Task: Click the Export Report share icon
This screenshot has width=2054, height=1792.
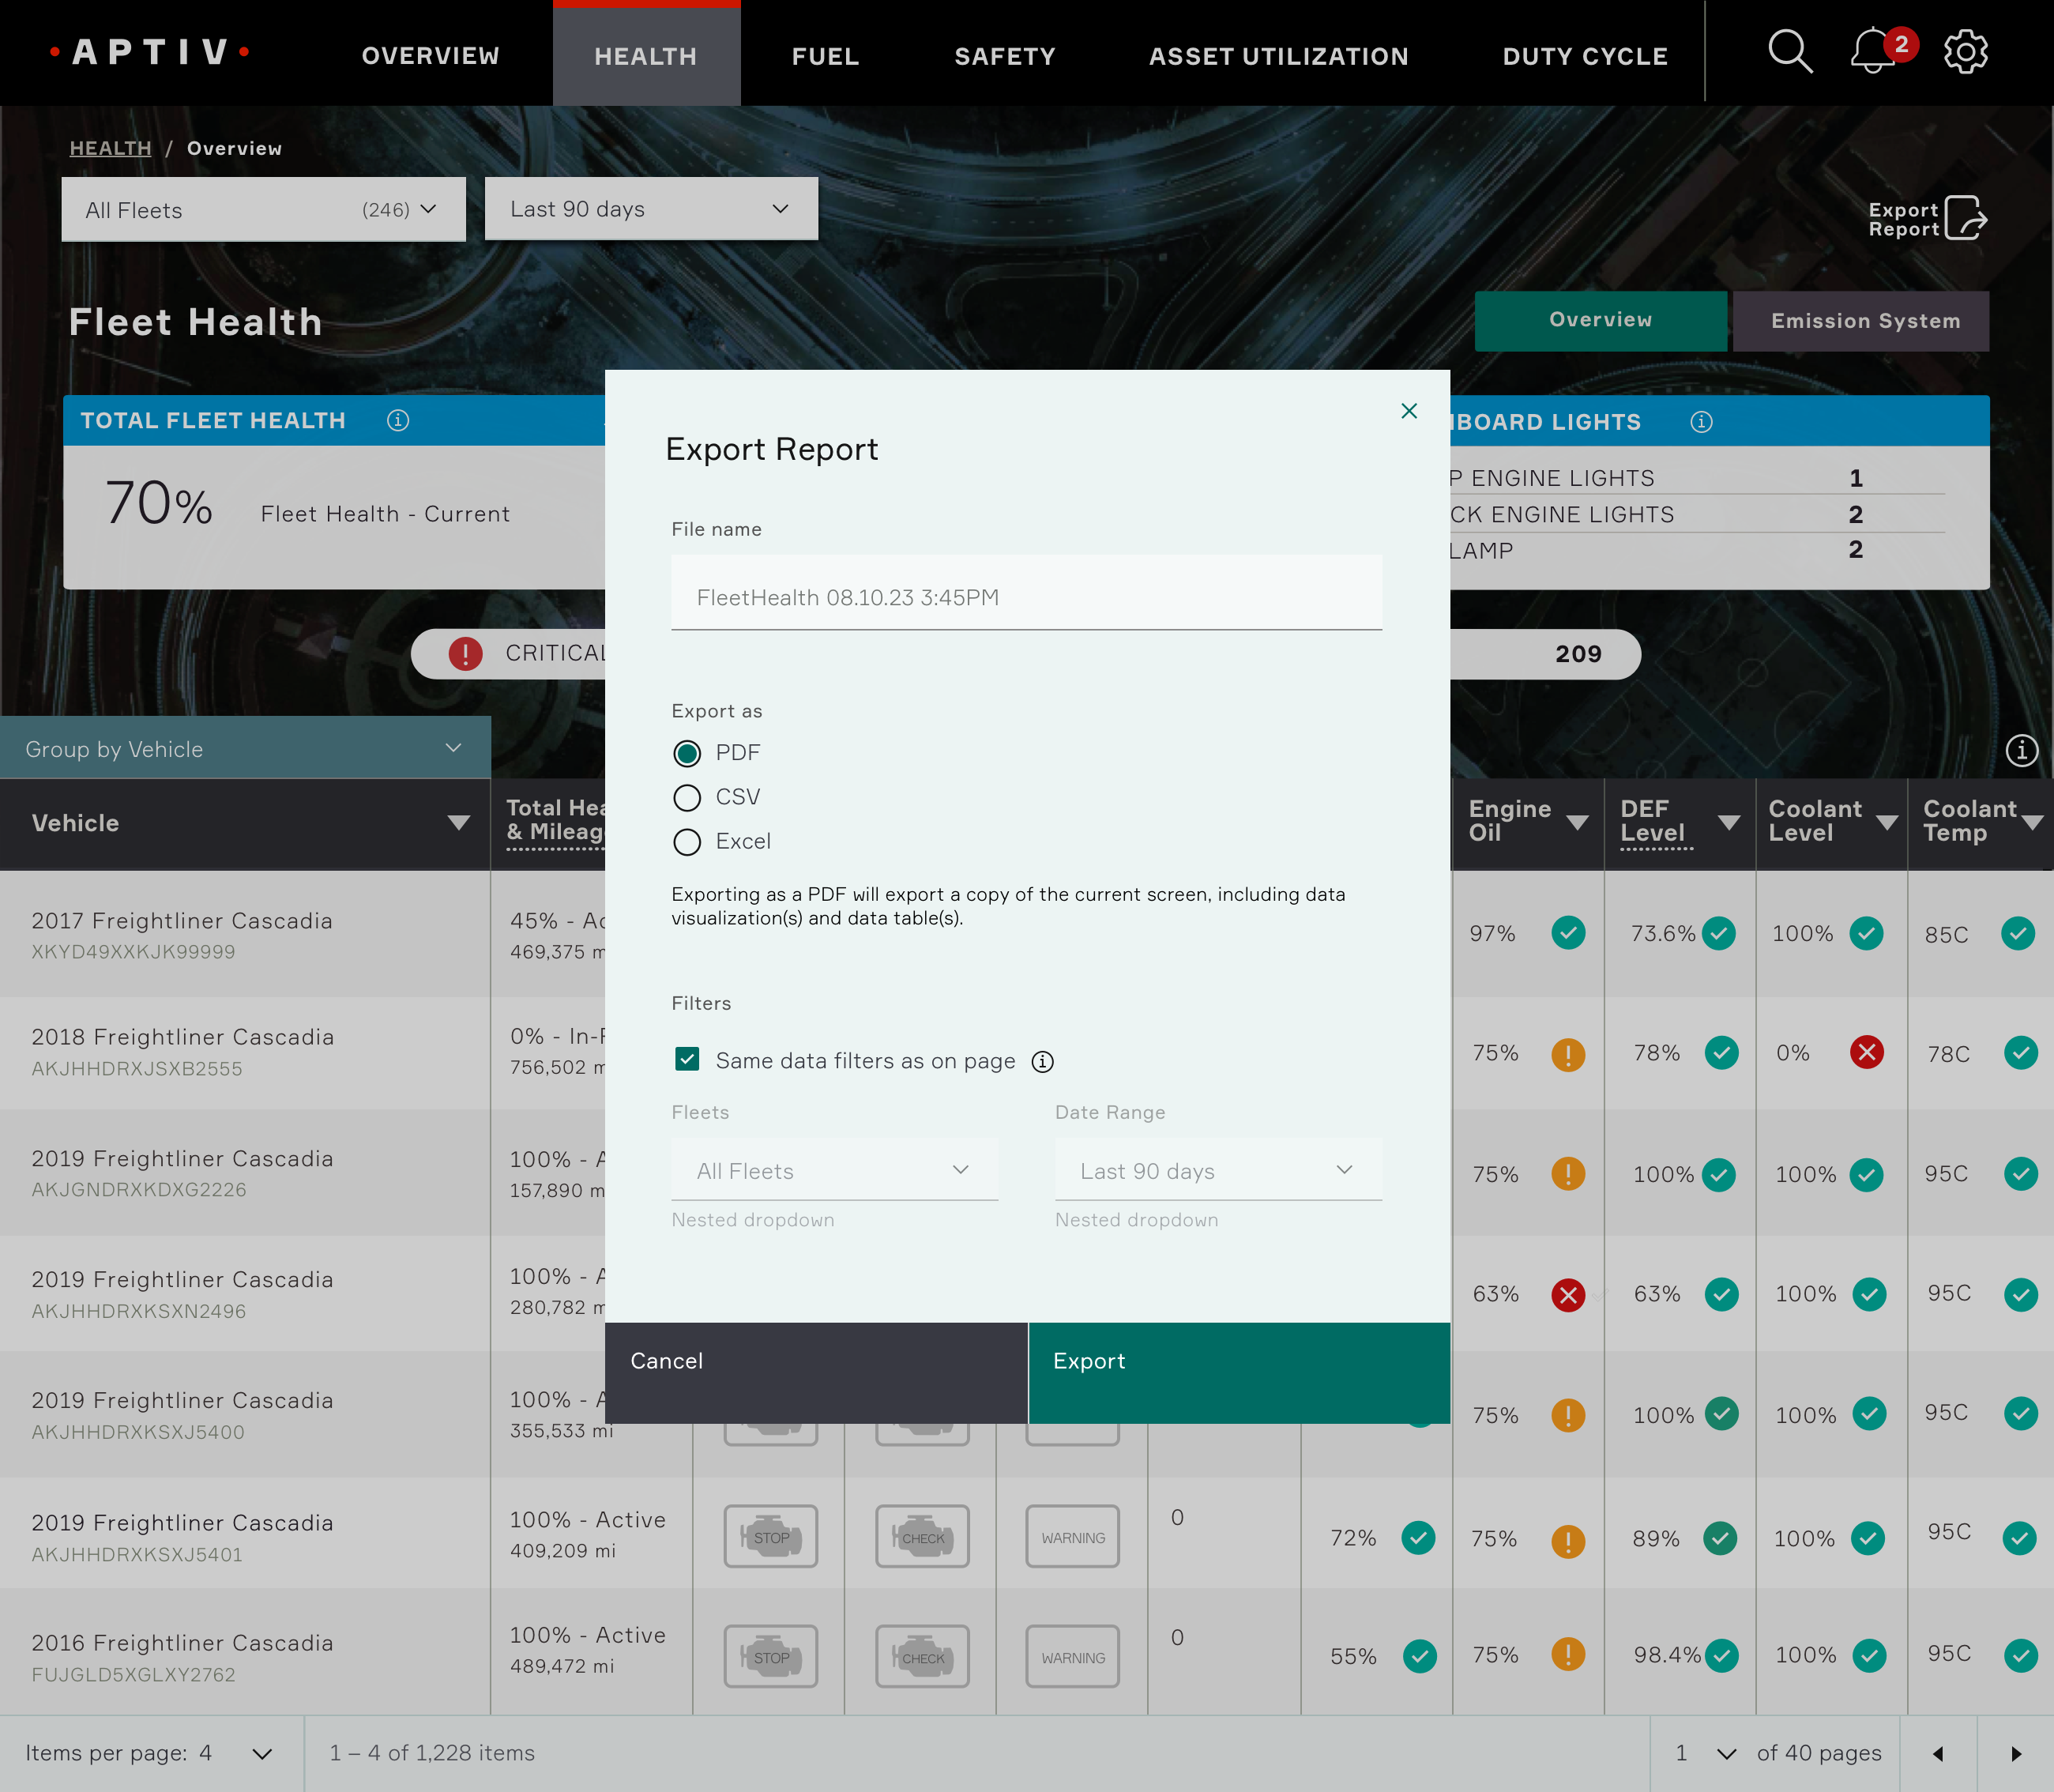Action: (x=1965, y=218)
